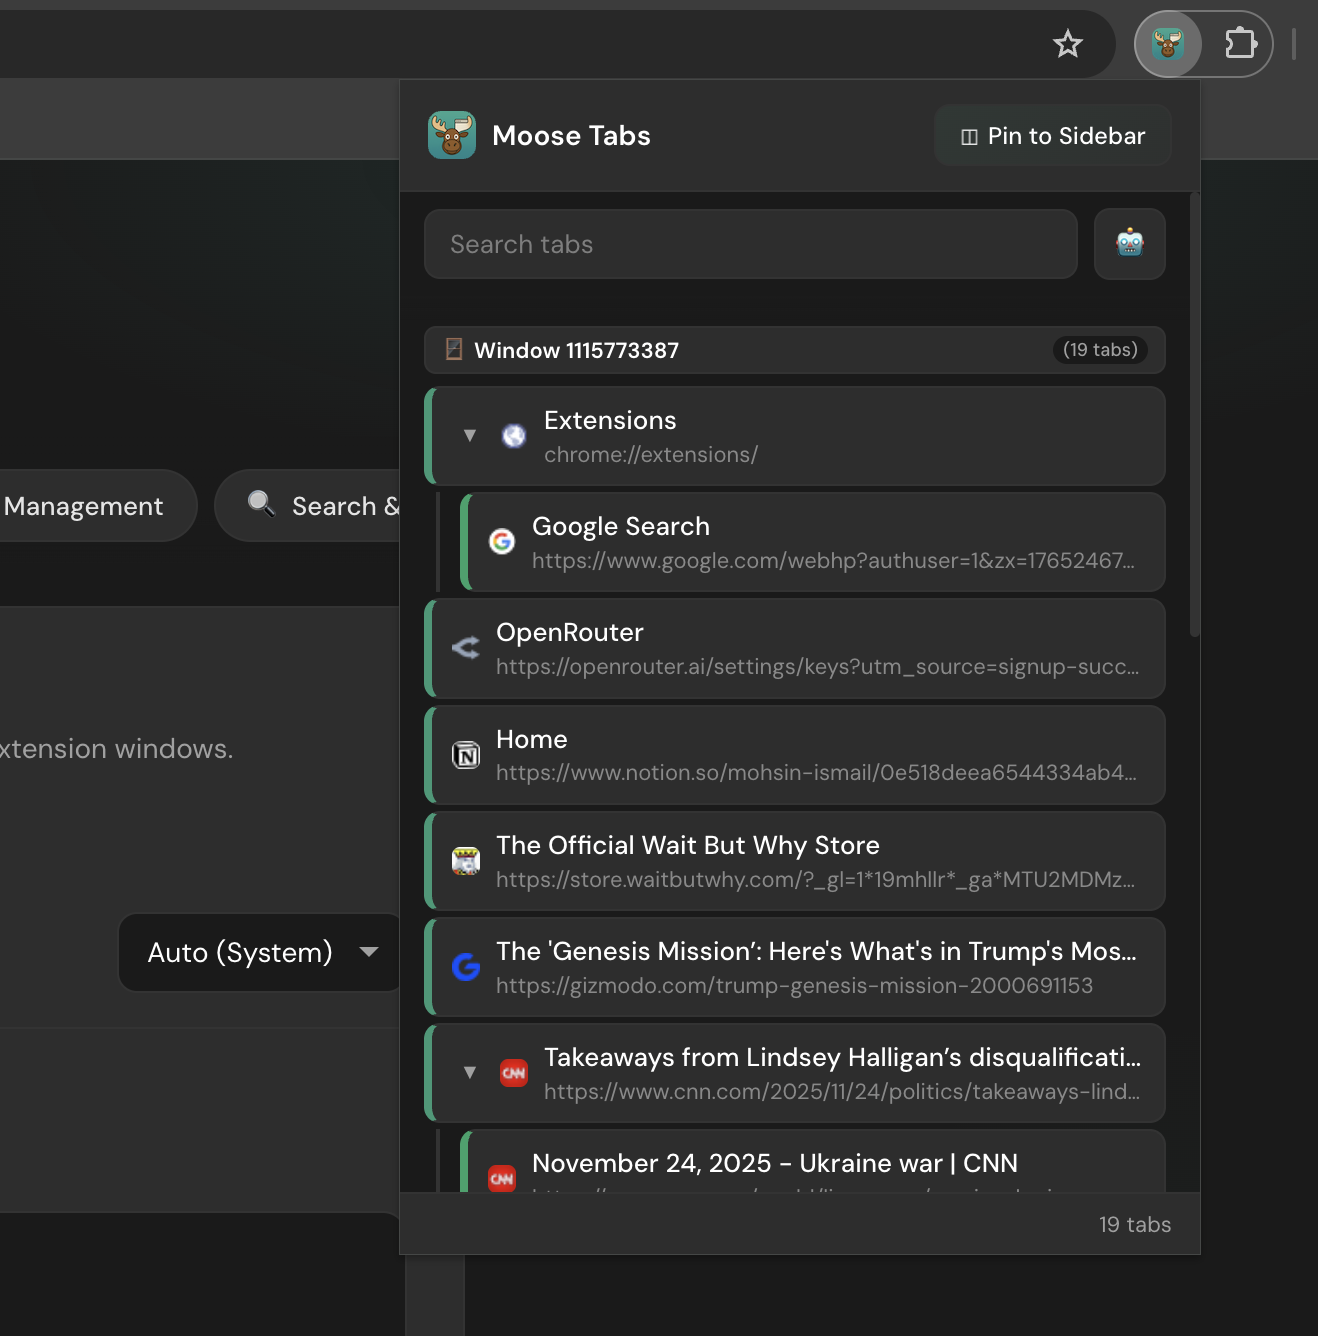Switch to the Notion Home tab
The height and width of the screenshot is (1336, 1318).
point(795,755)
